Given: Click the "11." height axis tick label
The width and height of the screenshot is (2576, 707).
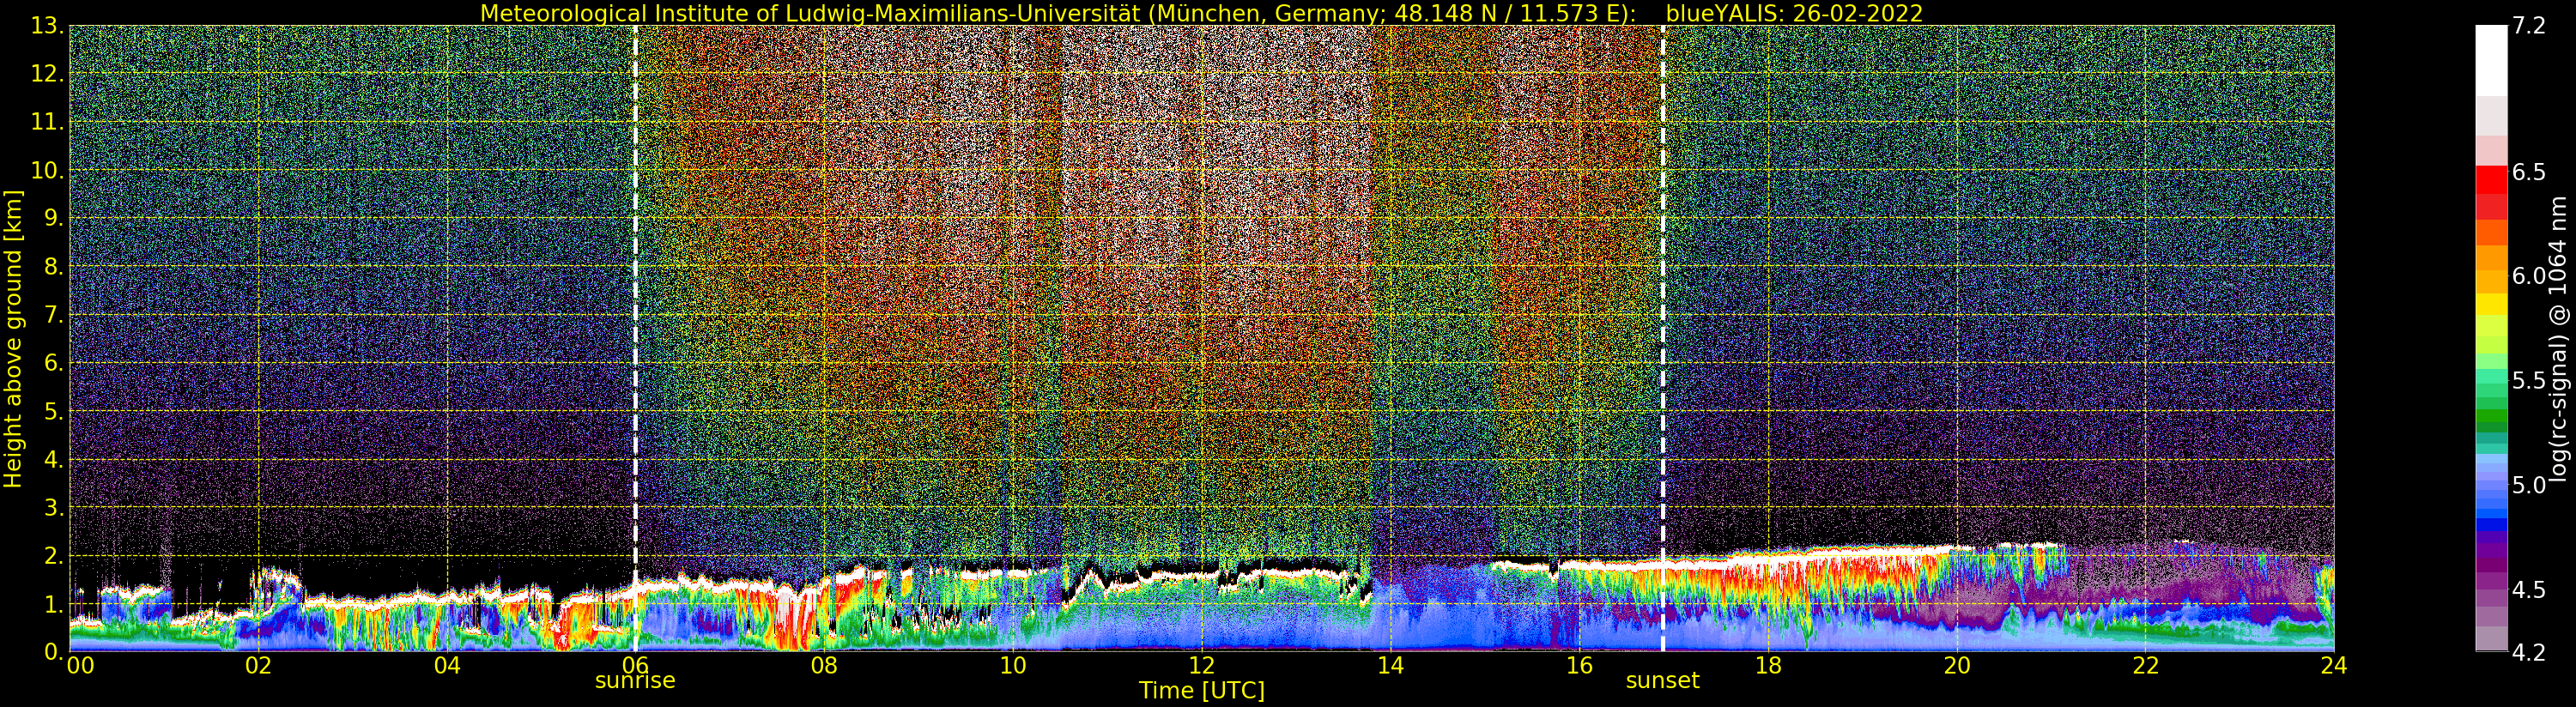Looking at the screenshot, I should pyautogui.click(x=47, y=122).
